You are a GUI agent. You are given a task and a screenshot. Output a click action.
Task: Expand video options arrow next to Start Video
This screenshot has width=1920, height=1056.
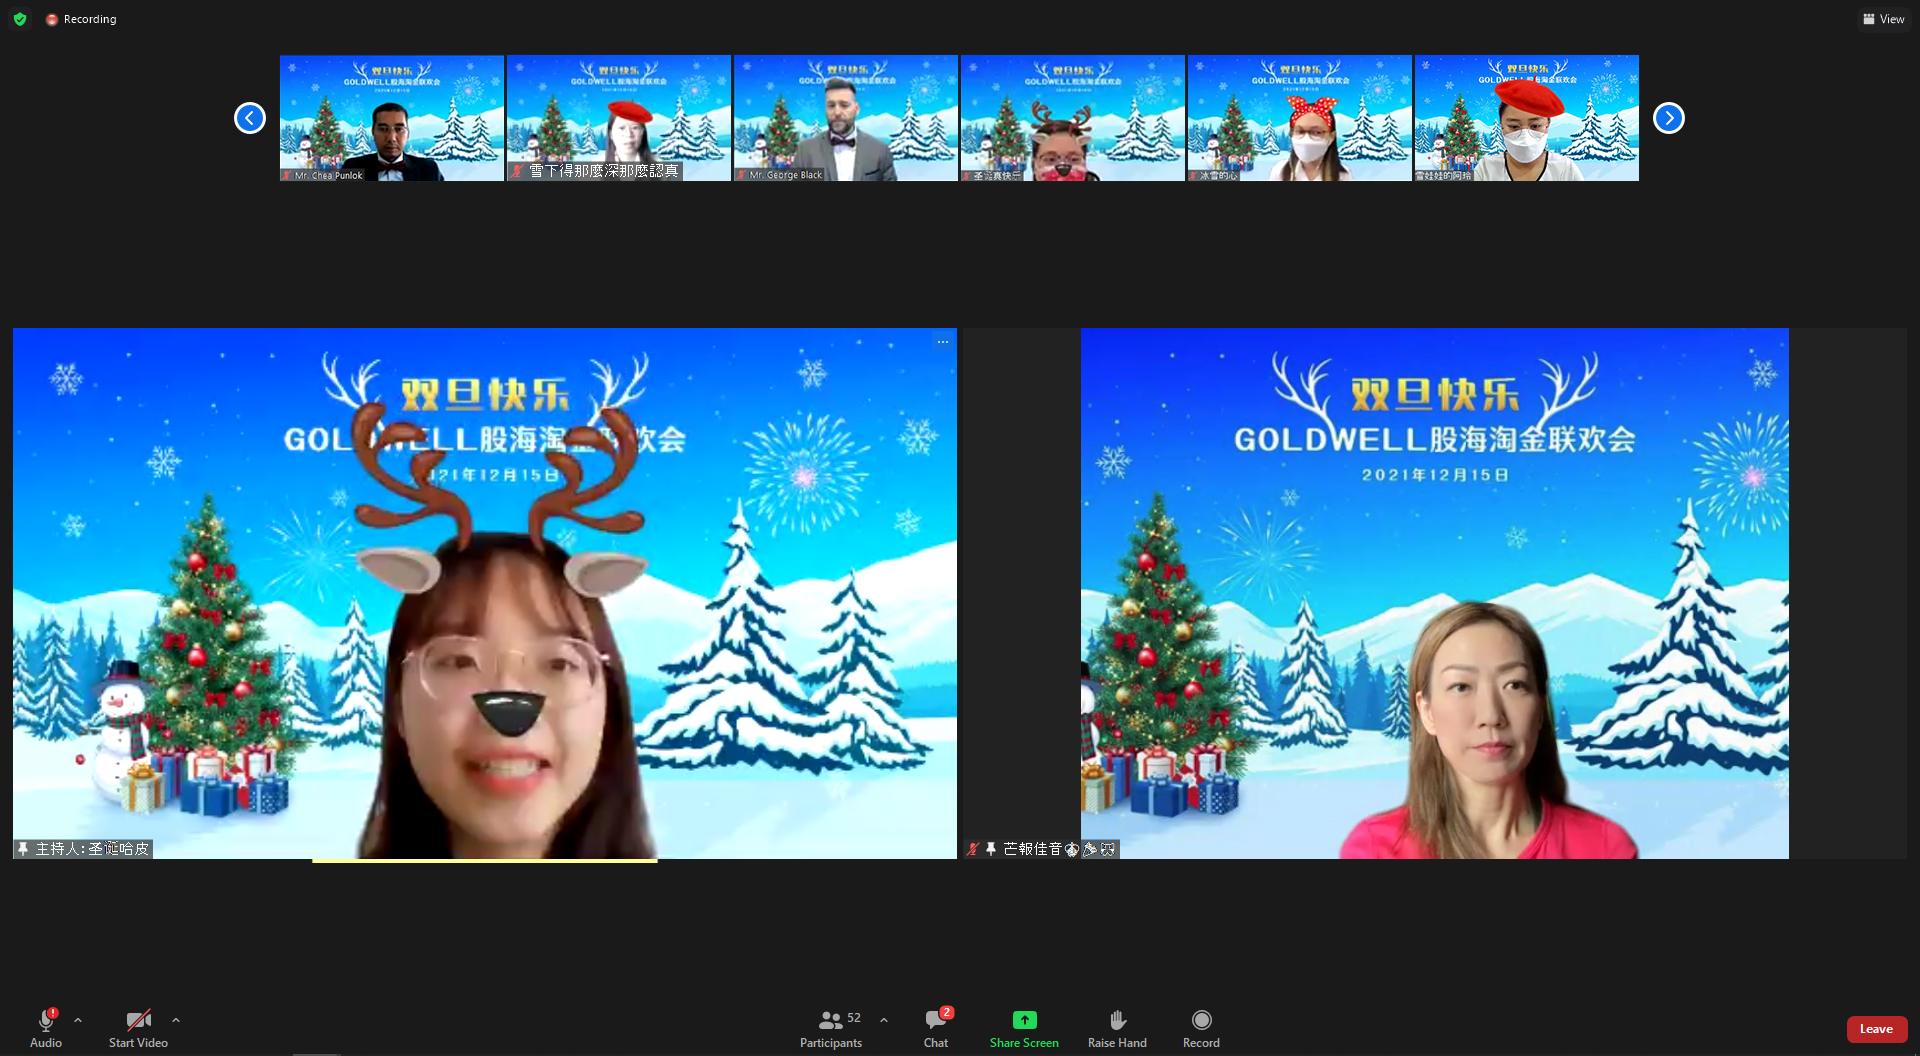[x=176, y=1020]
